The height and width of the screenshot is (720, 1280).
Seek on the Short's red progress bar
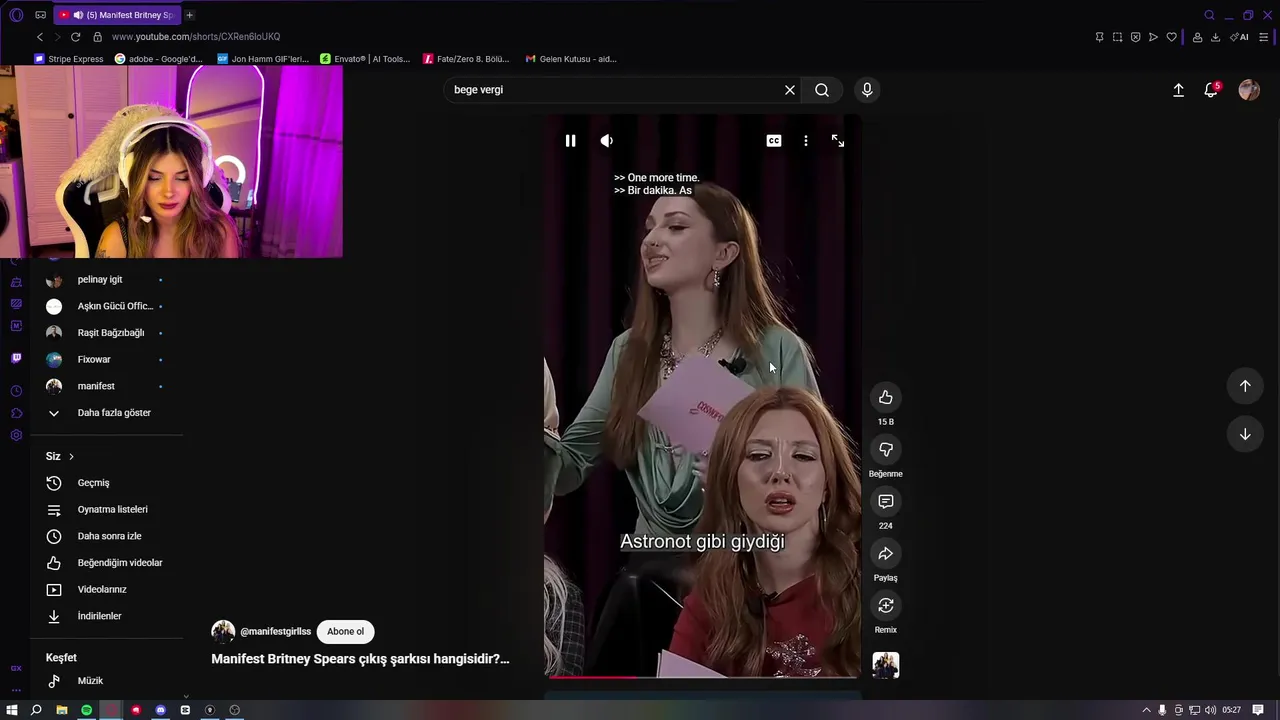click(702, 677)
